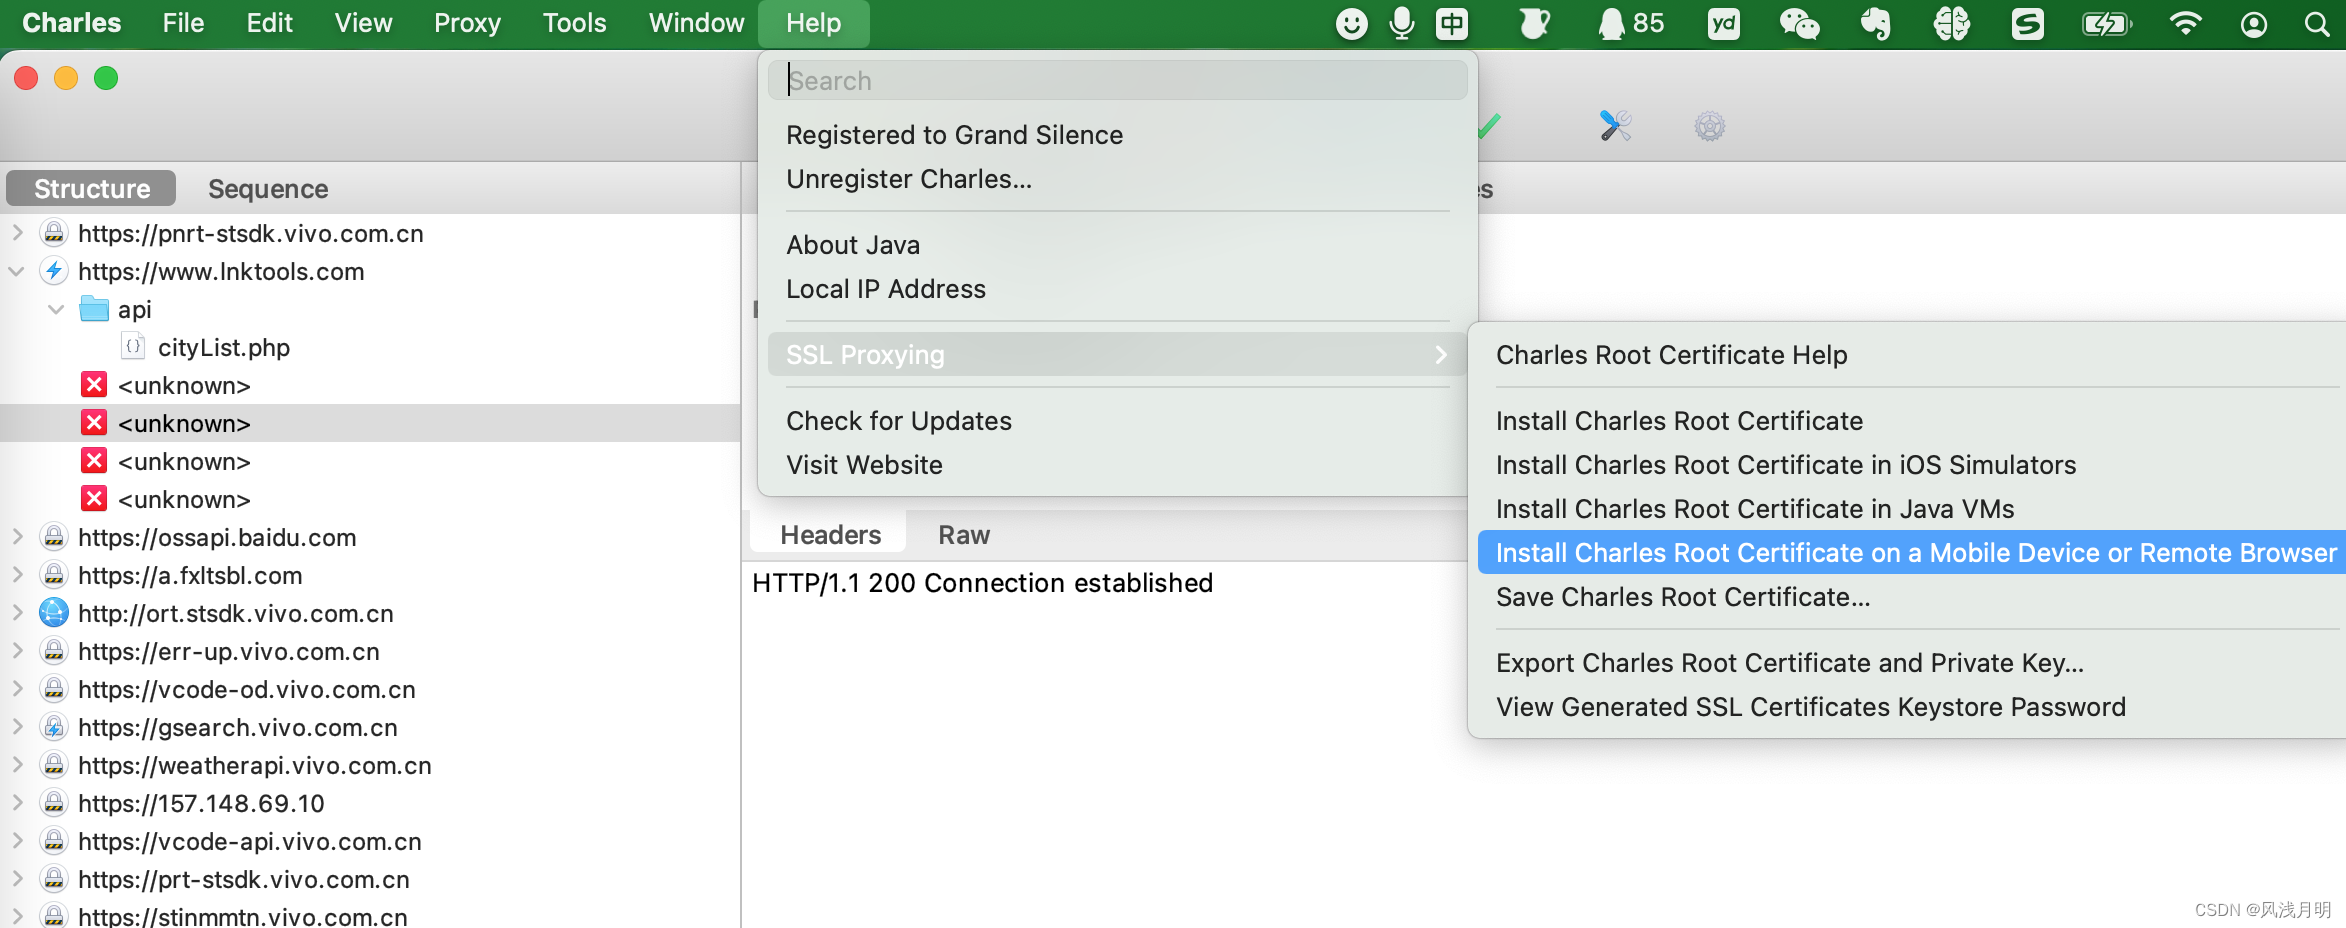Viewport: 2346px width, 928px height.
Task: Click the tools wrench icon in toolbar
Action: (1615, 126)
